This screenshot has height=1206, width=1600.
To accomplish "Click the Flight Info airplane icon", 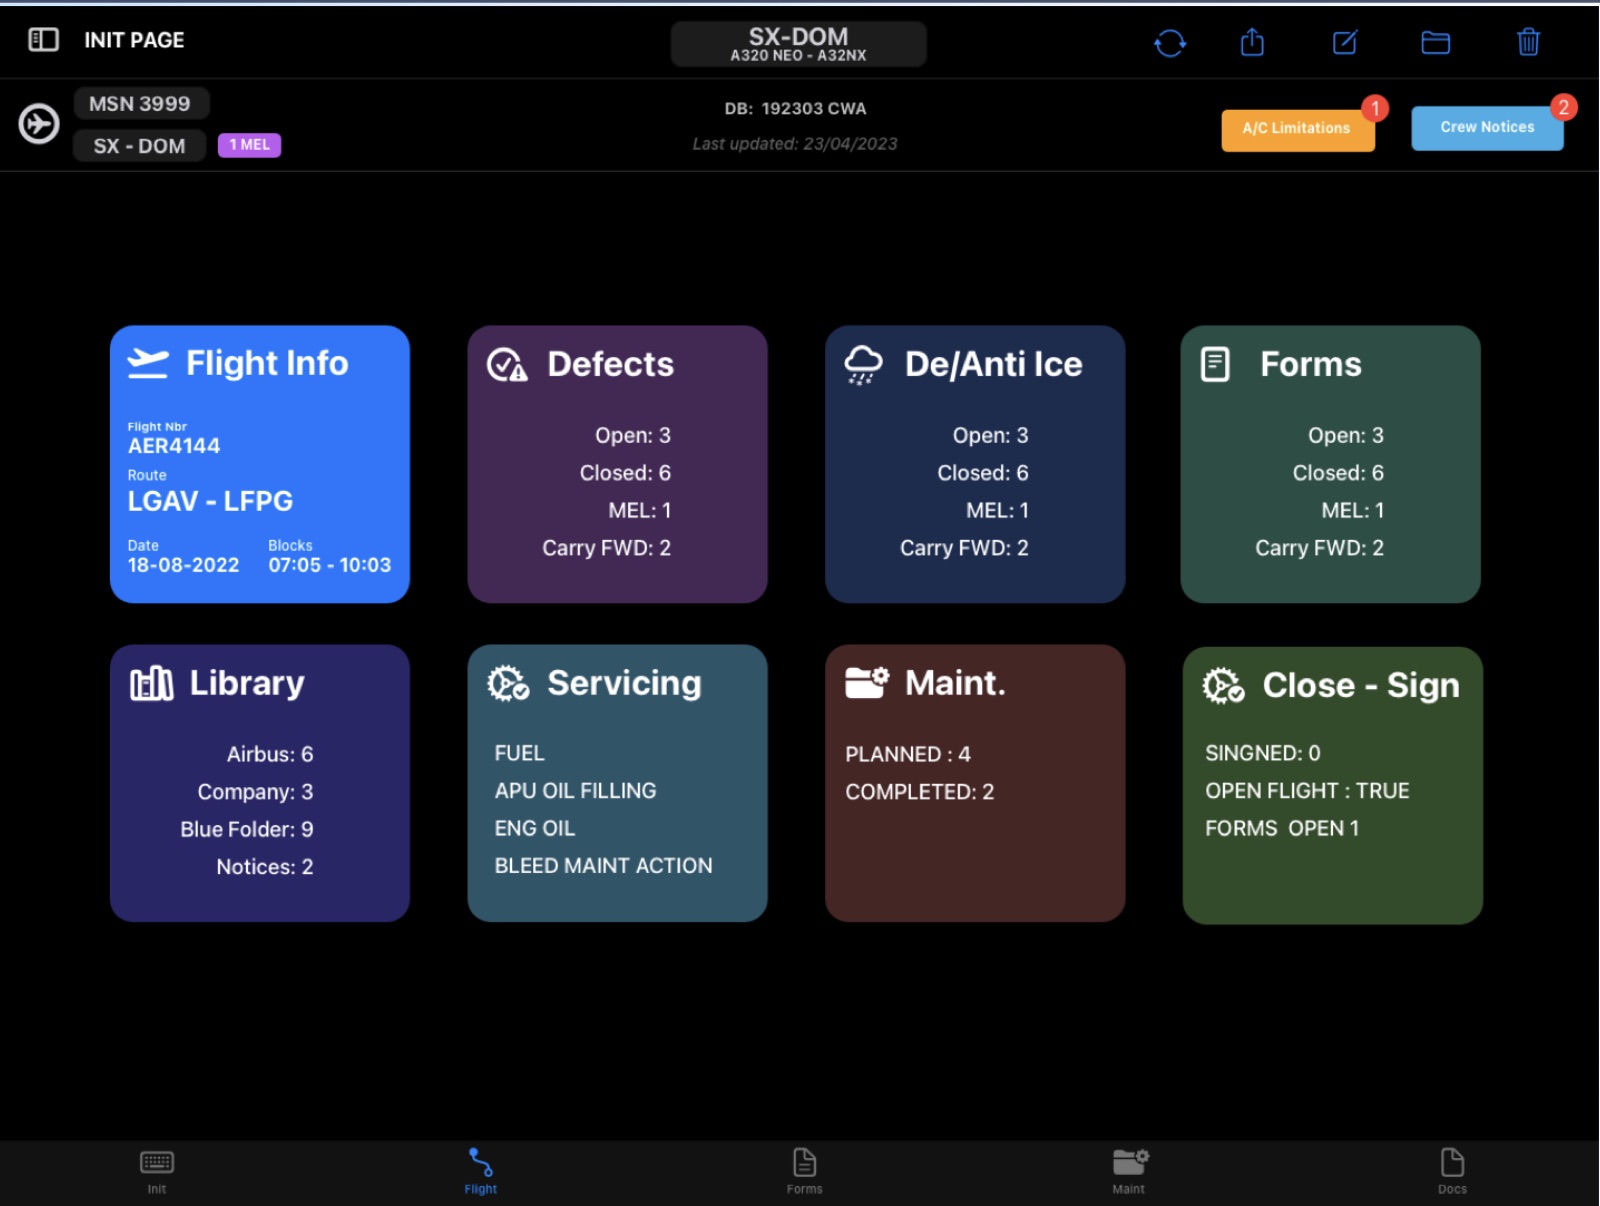I will tap(148, 363).
